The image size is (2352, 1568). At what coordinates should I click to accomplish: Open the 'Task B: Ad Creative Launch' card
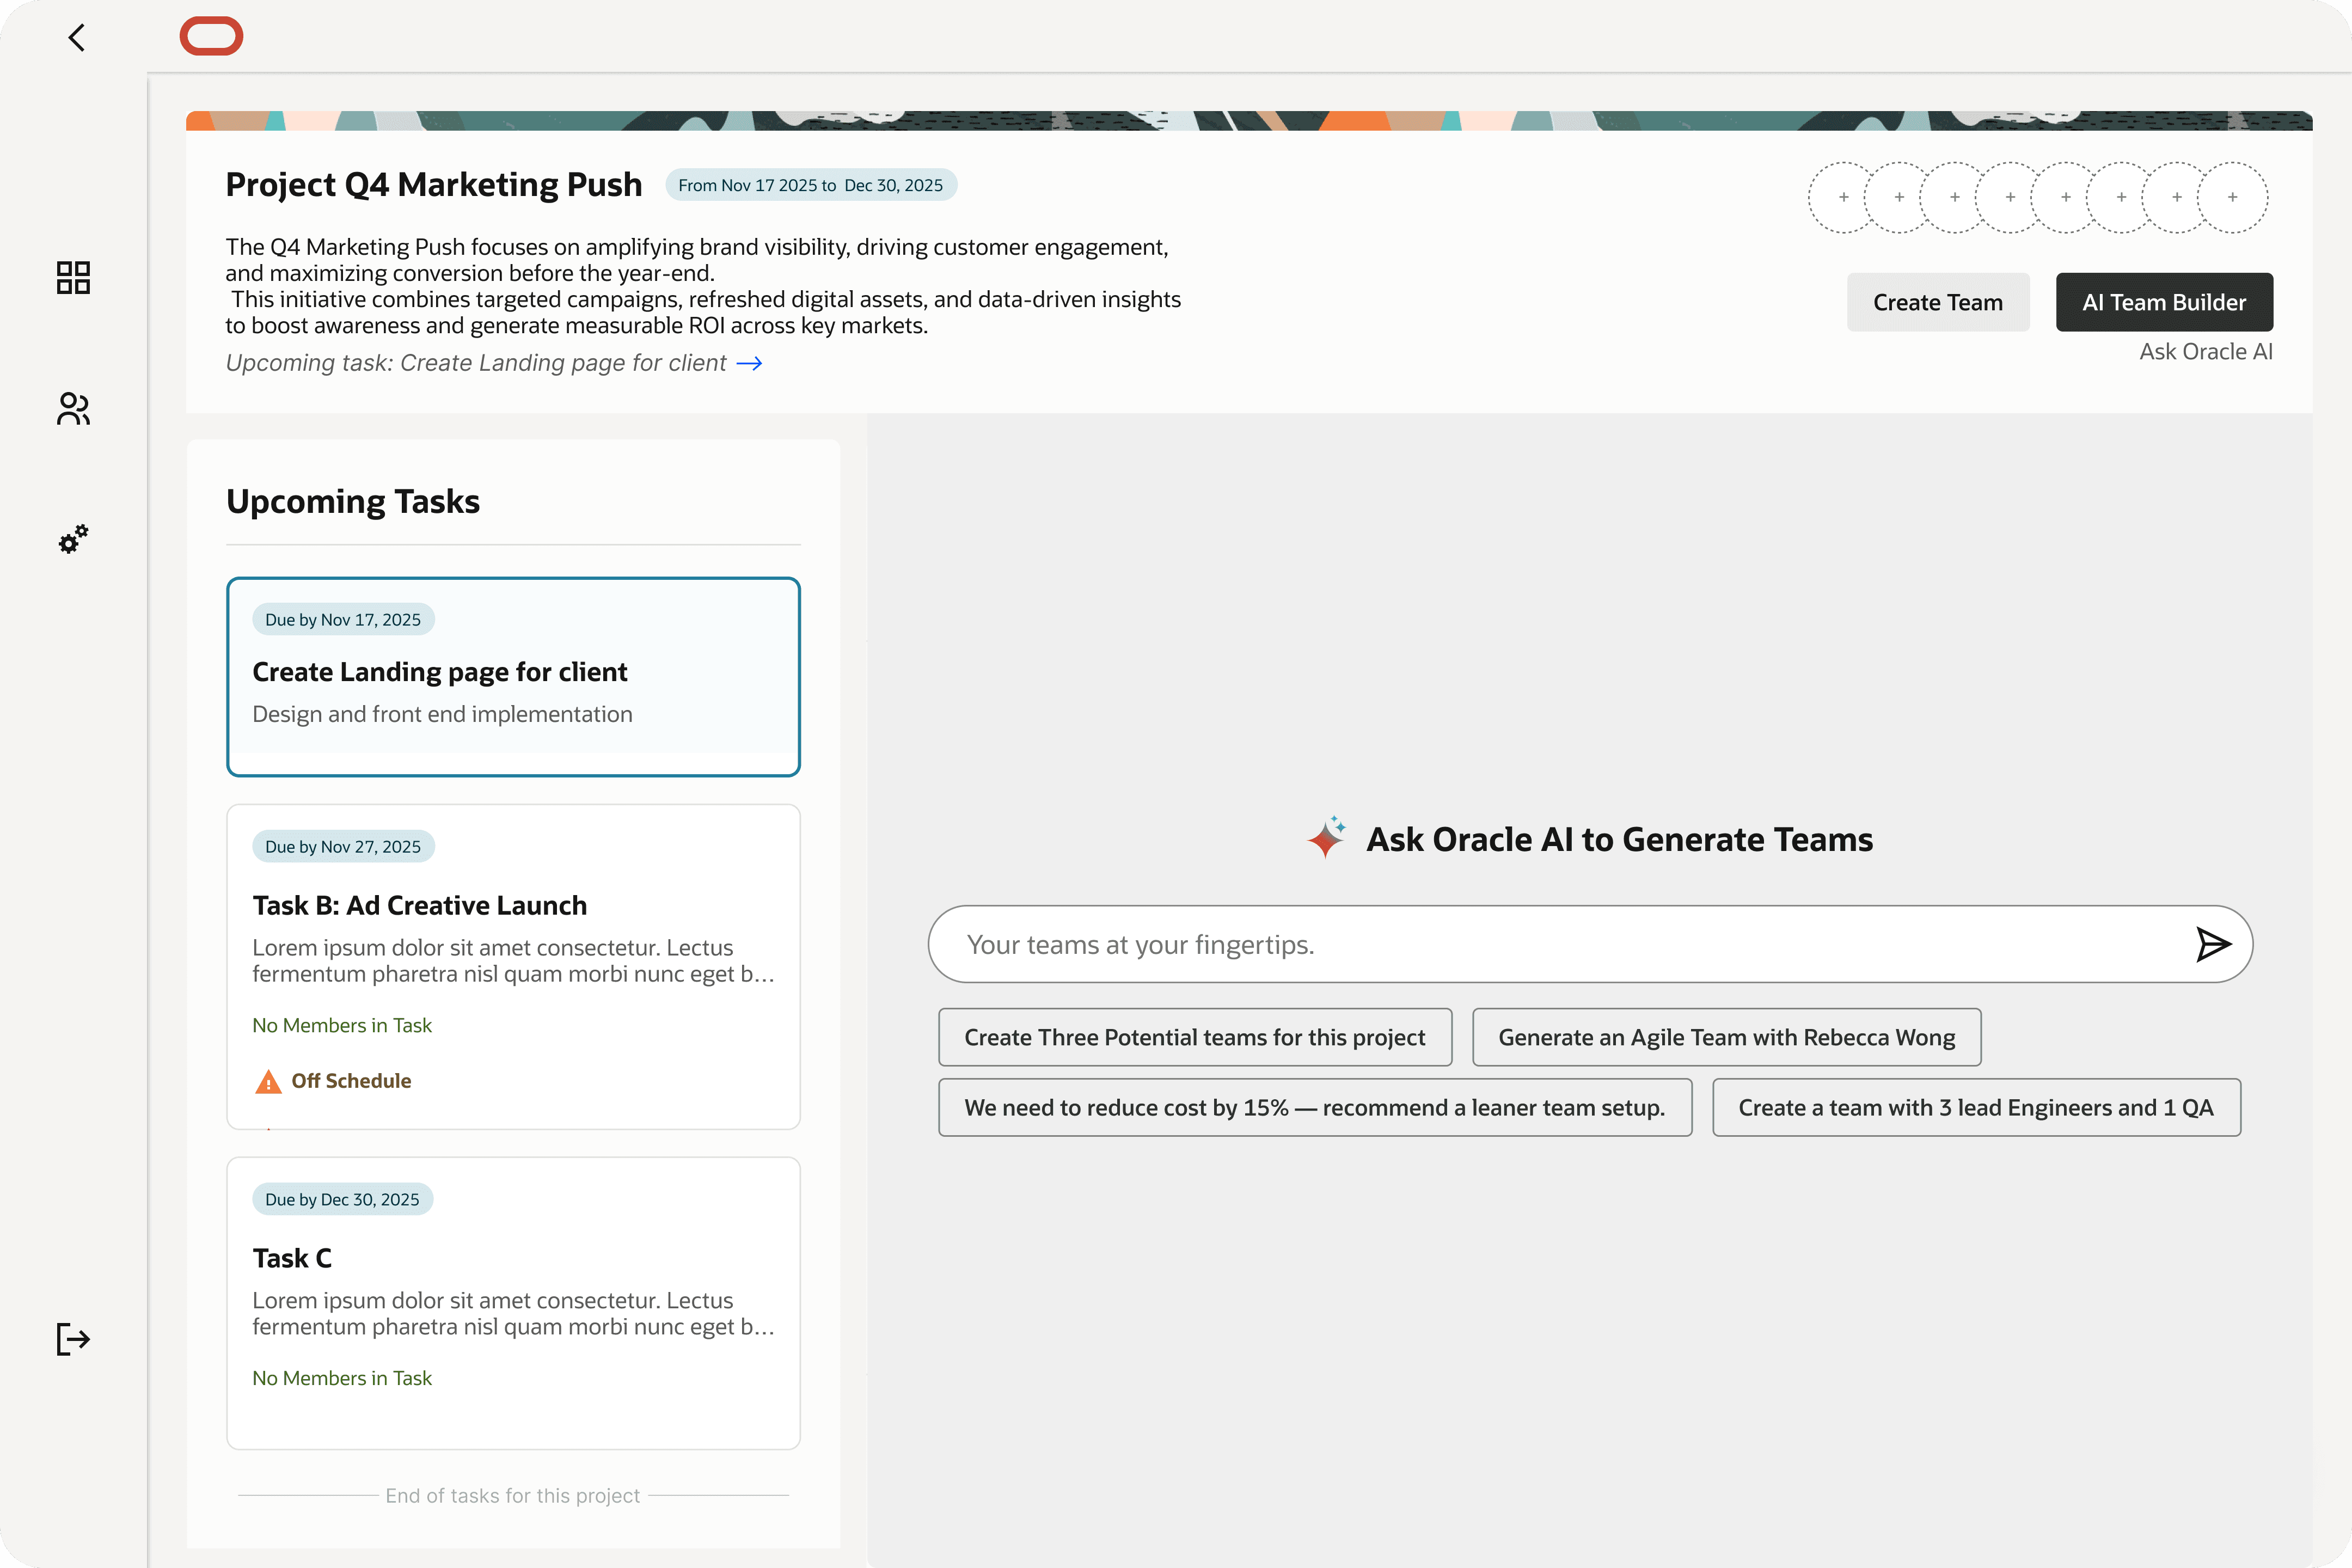point(513,966)
